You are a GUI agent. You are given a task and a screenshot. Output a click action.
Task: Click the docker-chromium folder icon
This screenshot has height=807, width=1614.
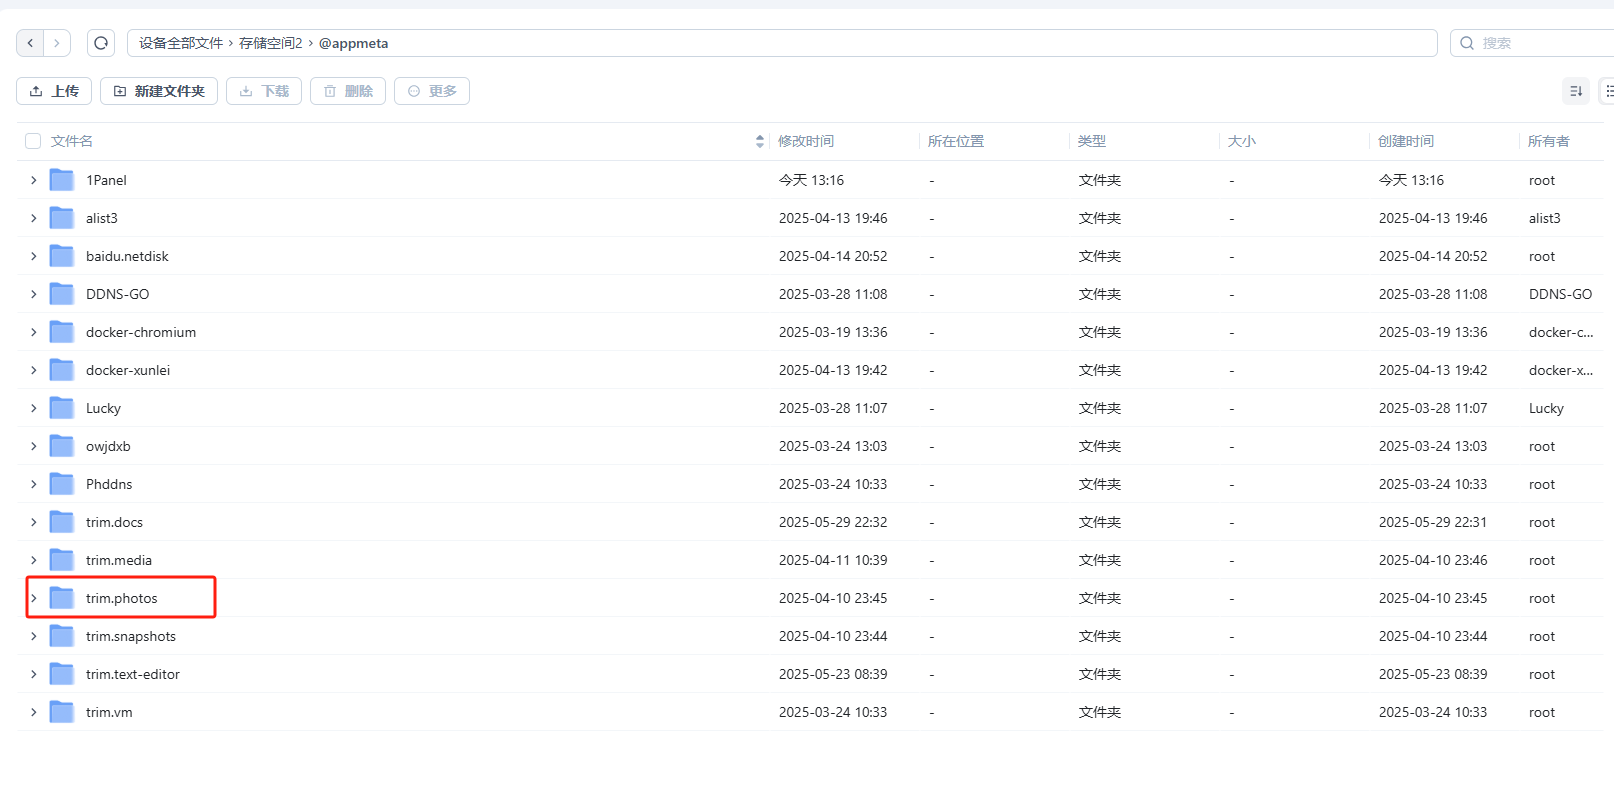pos(62,332)
